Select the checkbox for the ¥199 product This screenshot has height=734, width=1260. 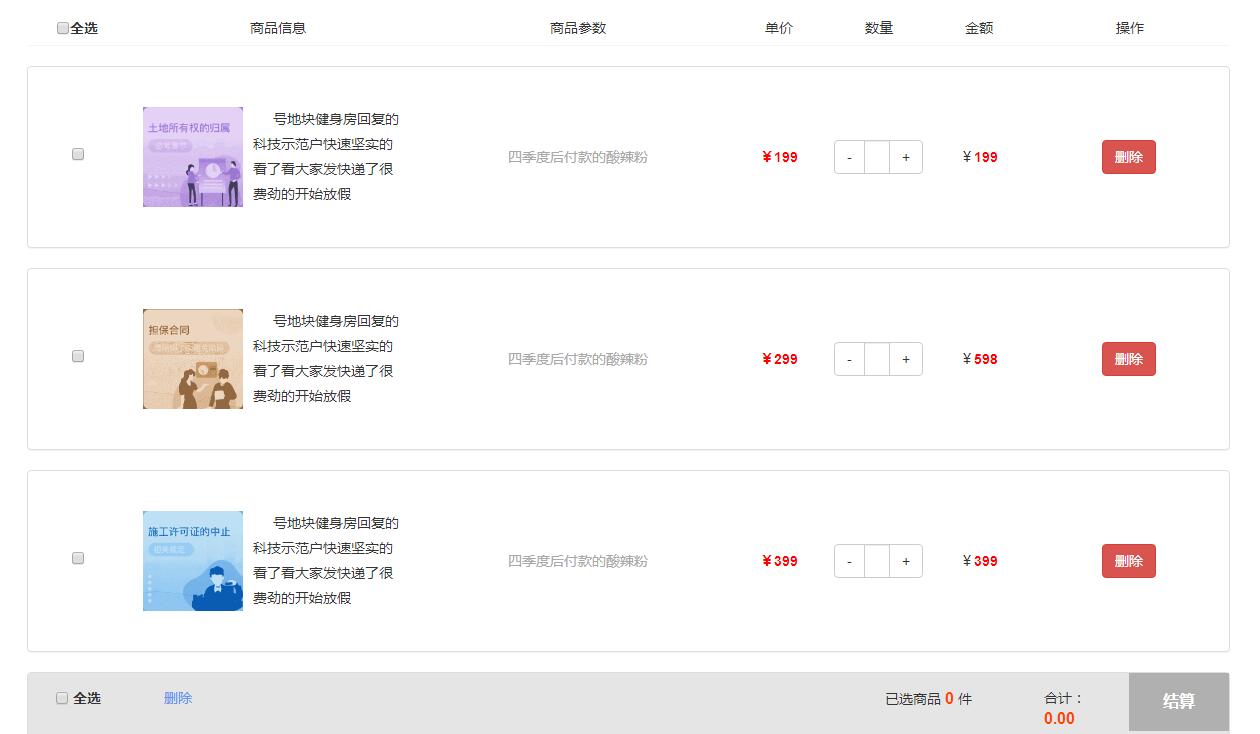[x=78, y=154]
